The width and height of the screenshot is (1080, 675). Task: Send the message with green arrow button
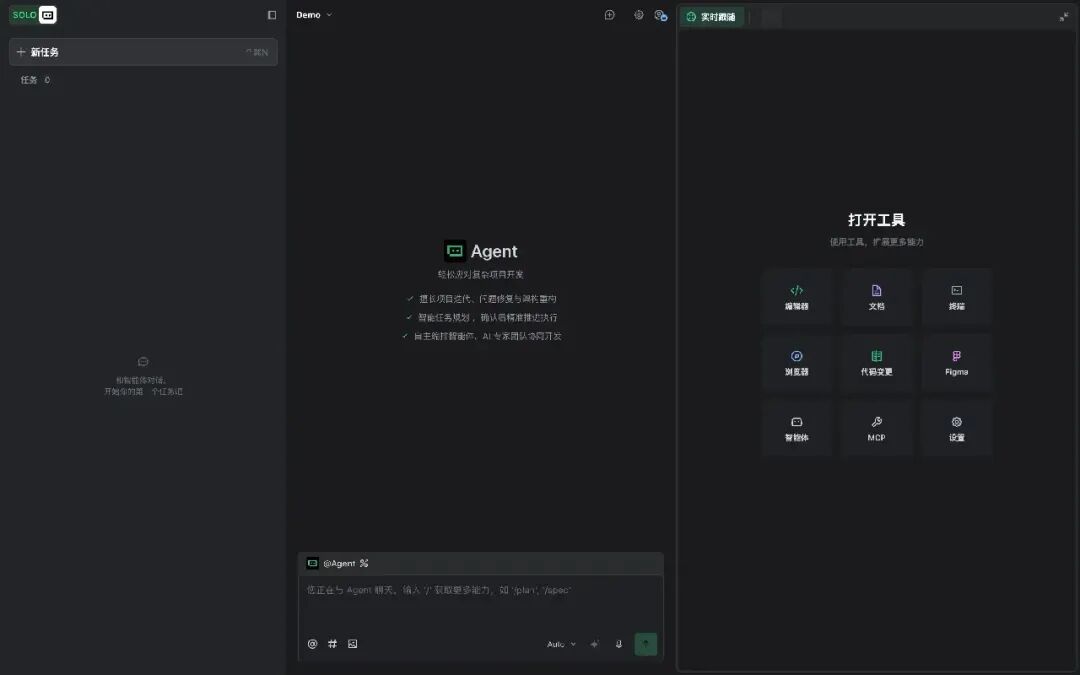pyautogui.click(x=645, y=644)
